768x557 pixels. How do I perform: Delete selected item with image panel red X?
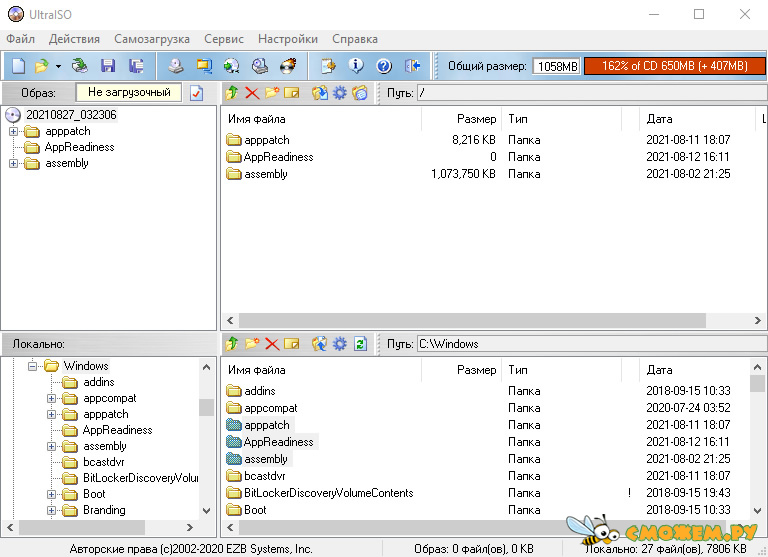click(252, 93)
